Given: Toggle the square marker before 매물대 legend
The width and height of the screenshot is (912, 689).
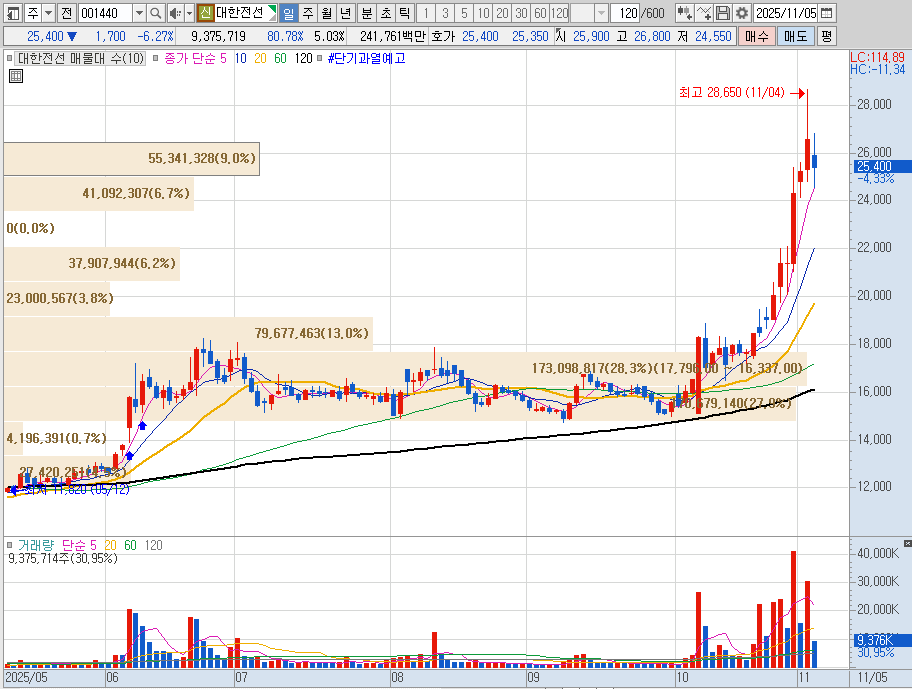Looking at the screenshot, I should (9, 59).
